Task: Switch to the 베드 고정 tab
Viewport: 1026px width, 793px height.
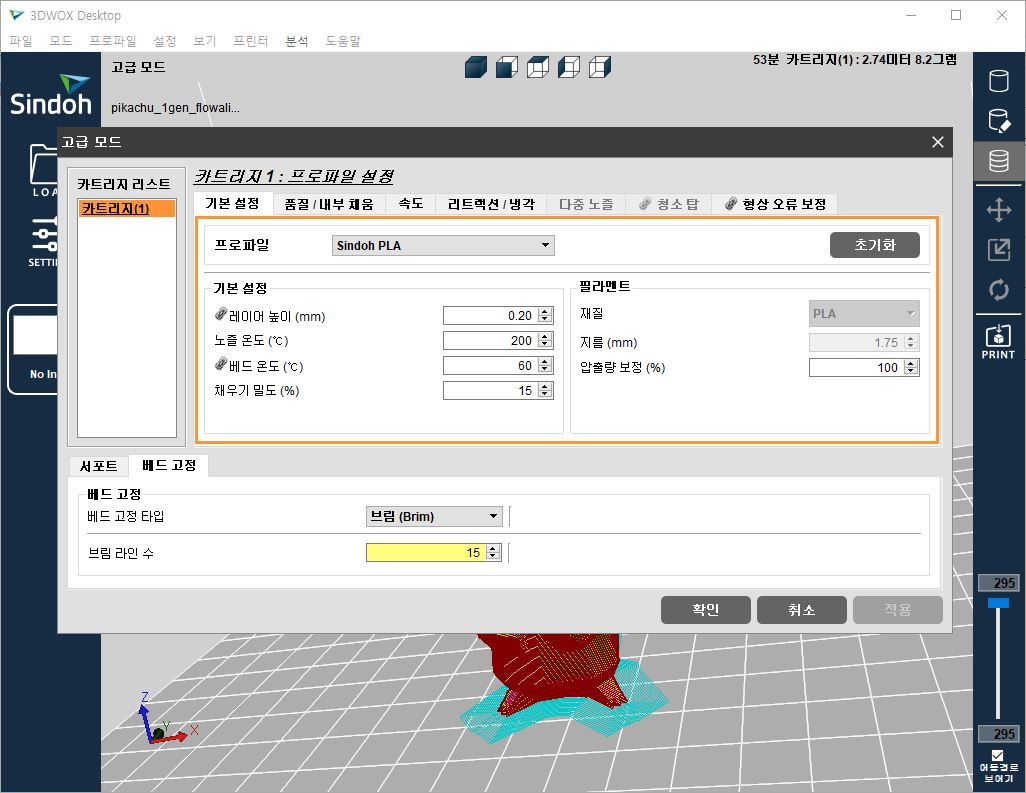Action: pyautogui.click(x=169, y=465)
